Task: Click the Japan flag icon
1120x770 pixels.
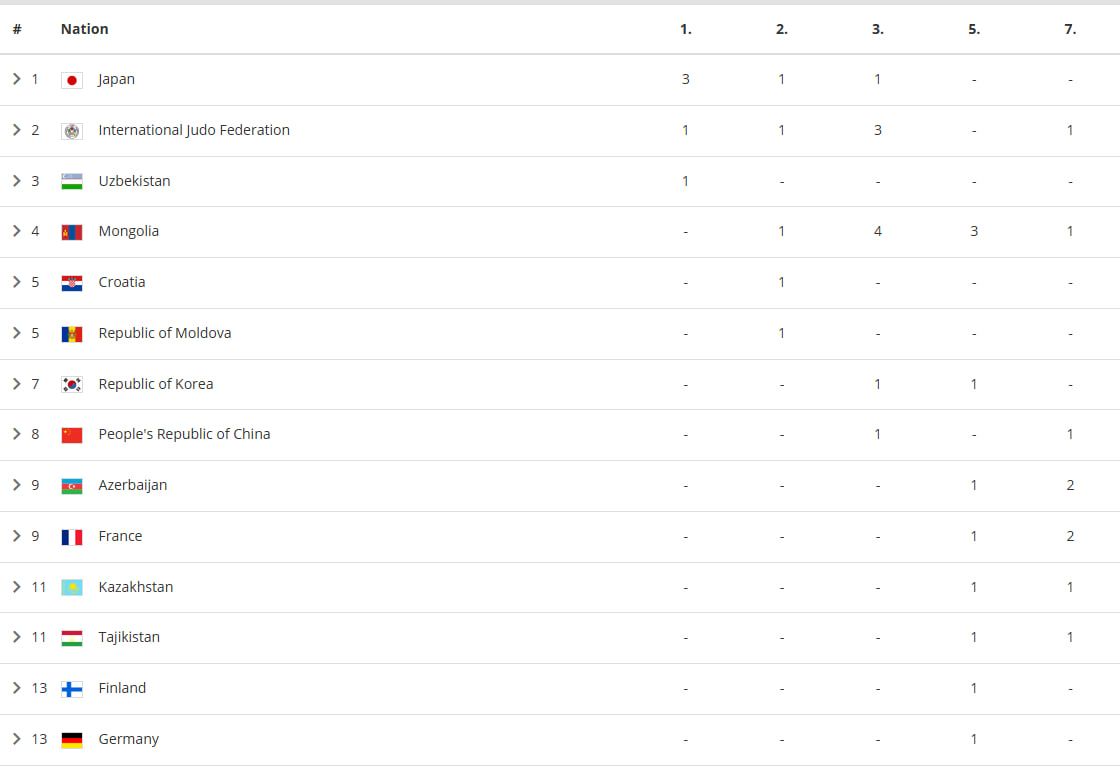Action: pos(71,80)
